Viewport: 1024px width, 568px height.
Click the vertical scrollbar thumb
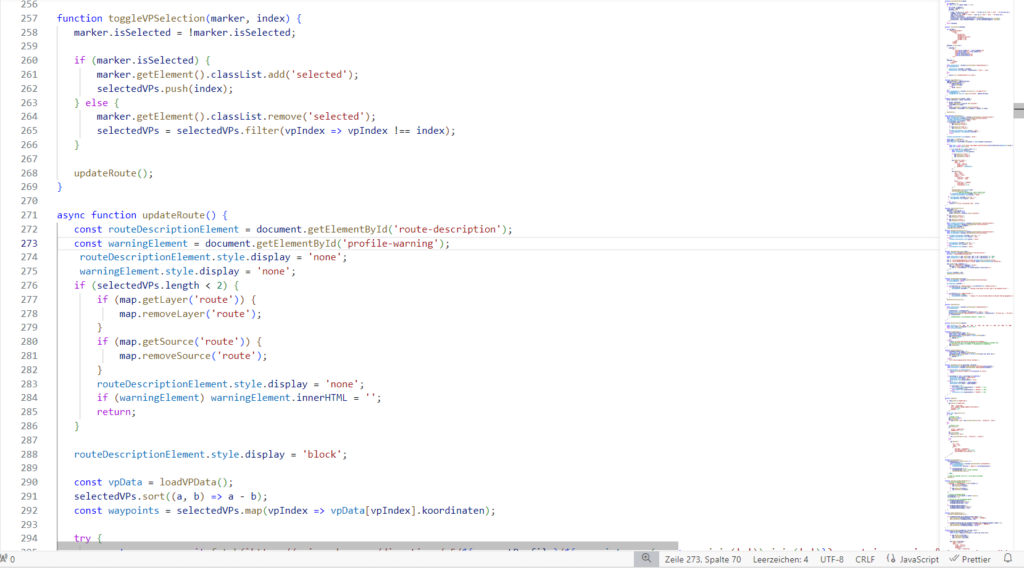[1018, 109]
